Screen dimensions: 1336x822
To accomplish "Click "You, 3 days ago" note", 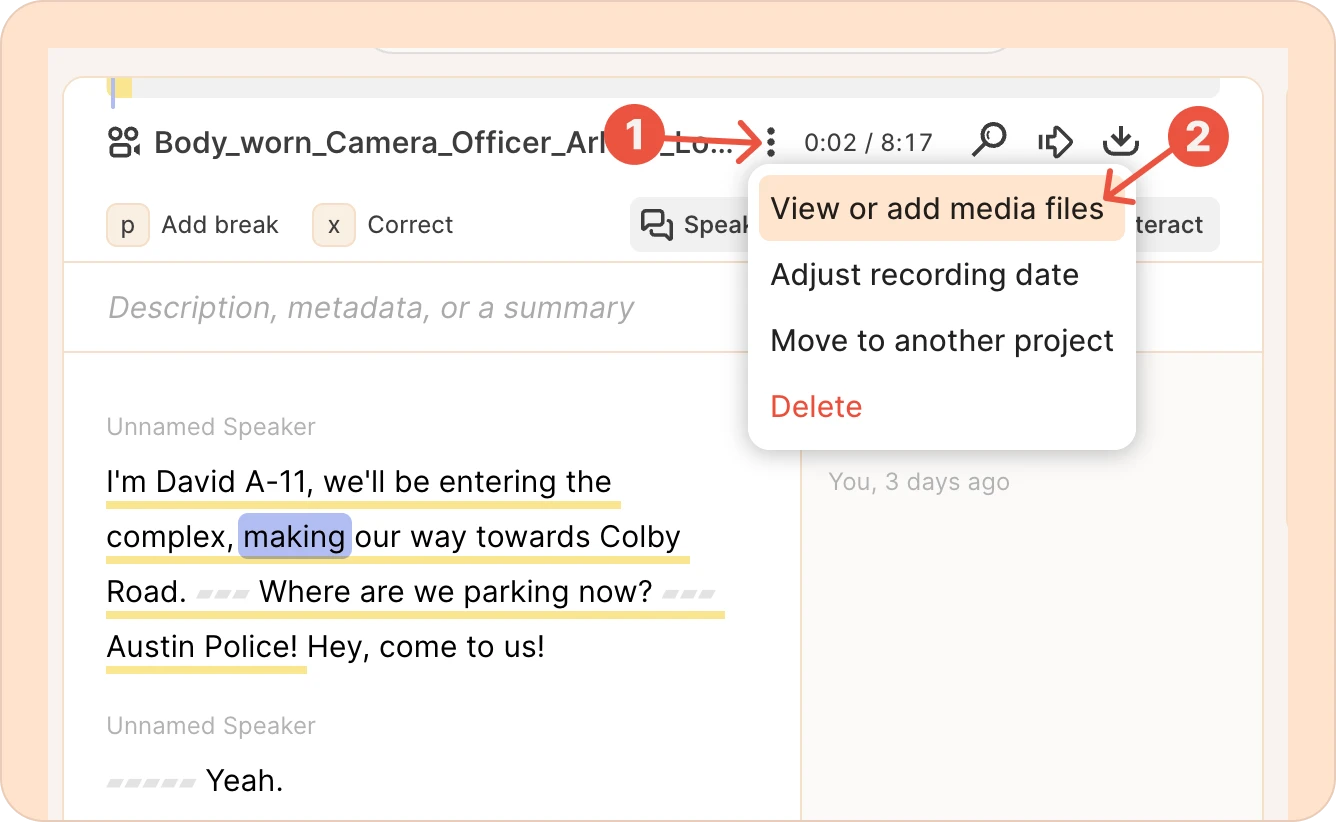I will [x=919, y=482].
